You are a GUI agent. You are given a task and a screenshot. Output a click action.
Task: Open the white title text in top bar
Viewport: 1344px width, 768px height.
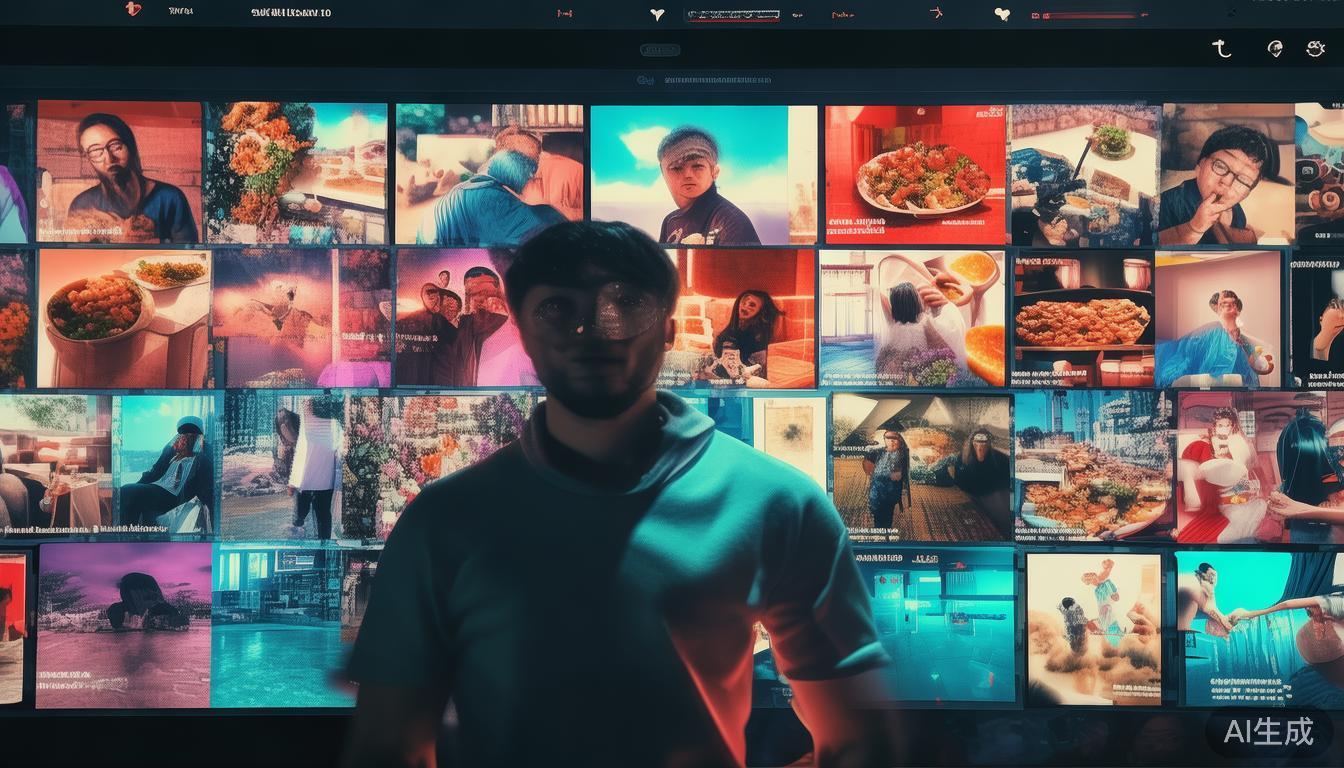(291, 13)
